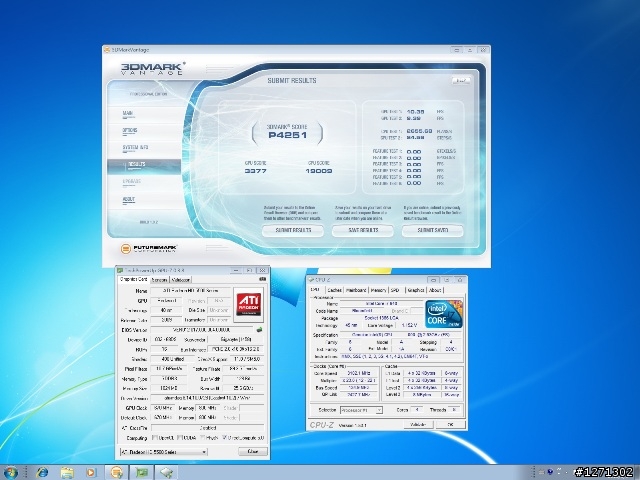This screenshot has height=480, width=640.
Task: Switch to CPU-Z taskbar button
Action: tap(167, 473)
